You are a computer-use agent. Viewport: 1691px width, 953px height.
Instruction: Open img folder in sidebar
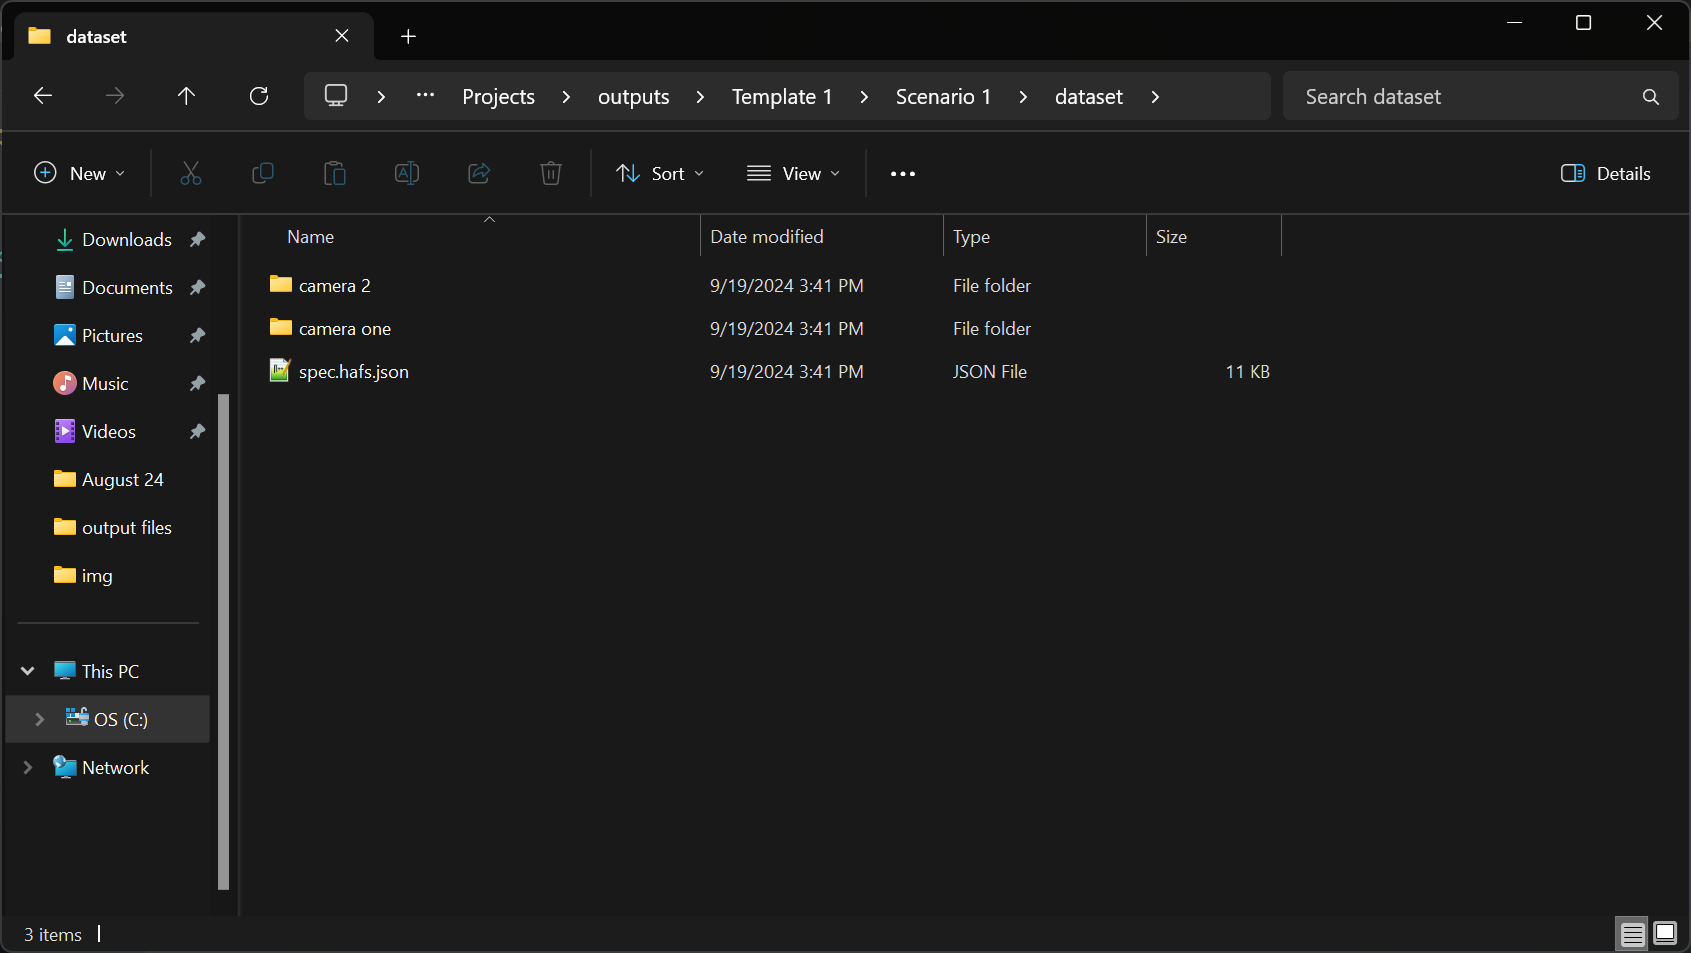[x=97, y=575]
